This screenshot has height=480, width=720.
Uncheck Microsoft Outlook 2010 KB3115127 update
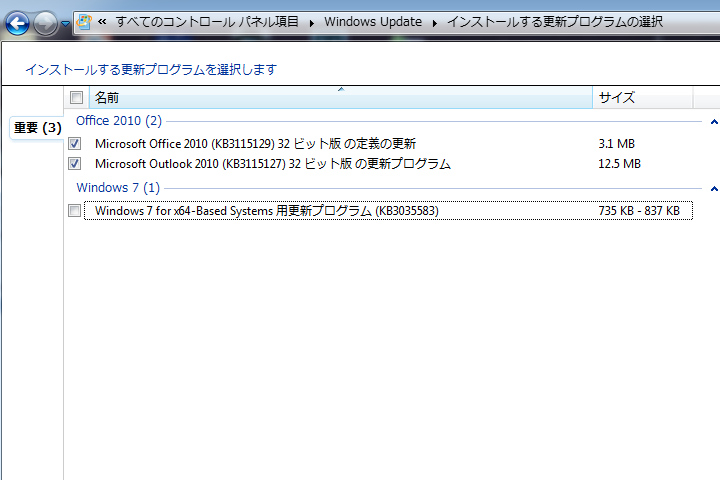point(74,163)
